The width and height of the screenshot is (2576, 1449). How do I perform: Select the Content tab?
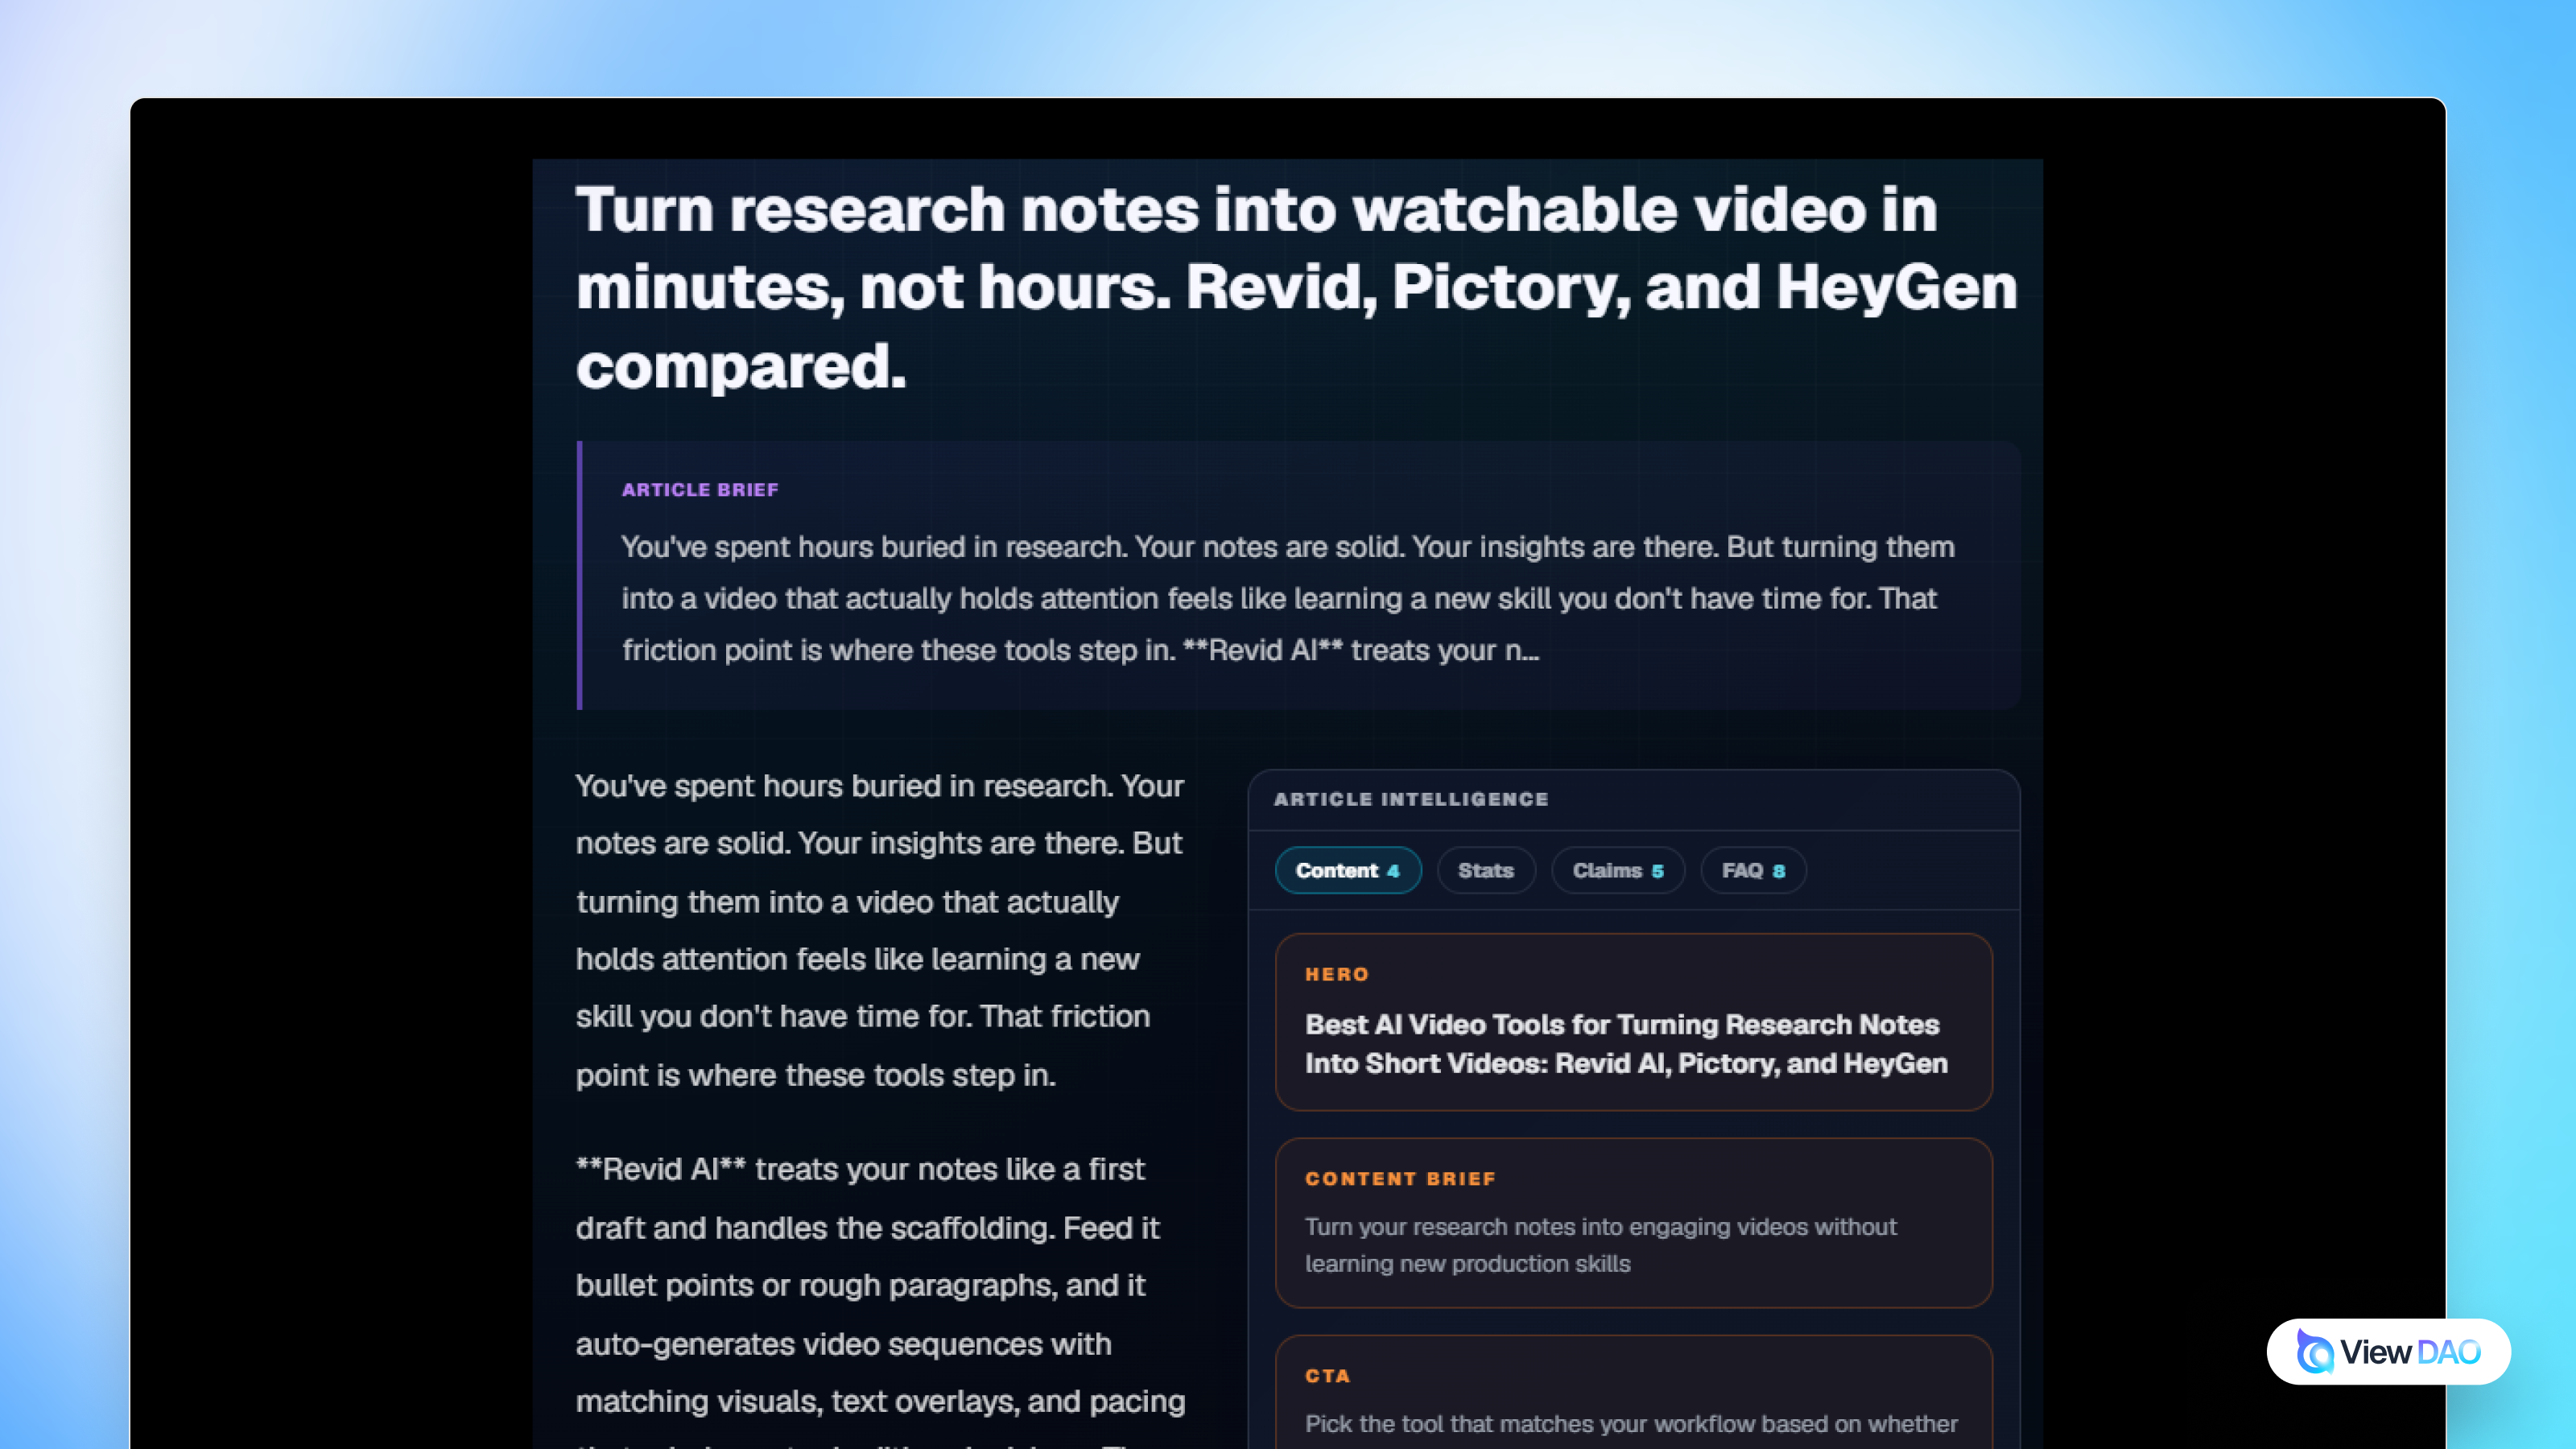pos(1347,870)
